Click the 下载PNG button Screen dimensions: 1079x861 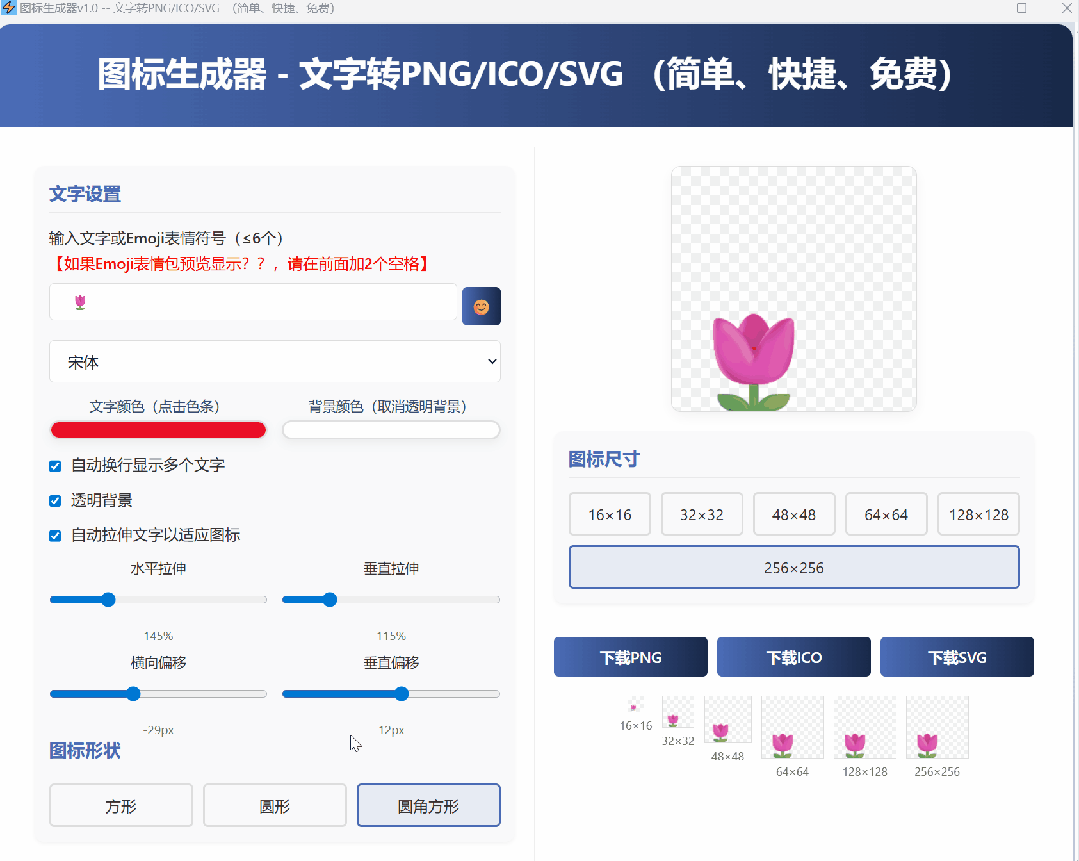click(631, 657)
